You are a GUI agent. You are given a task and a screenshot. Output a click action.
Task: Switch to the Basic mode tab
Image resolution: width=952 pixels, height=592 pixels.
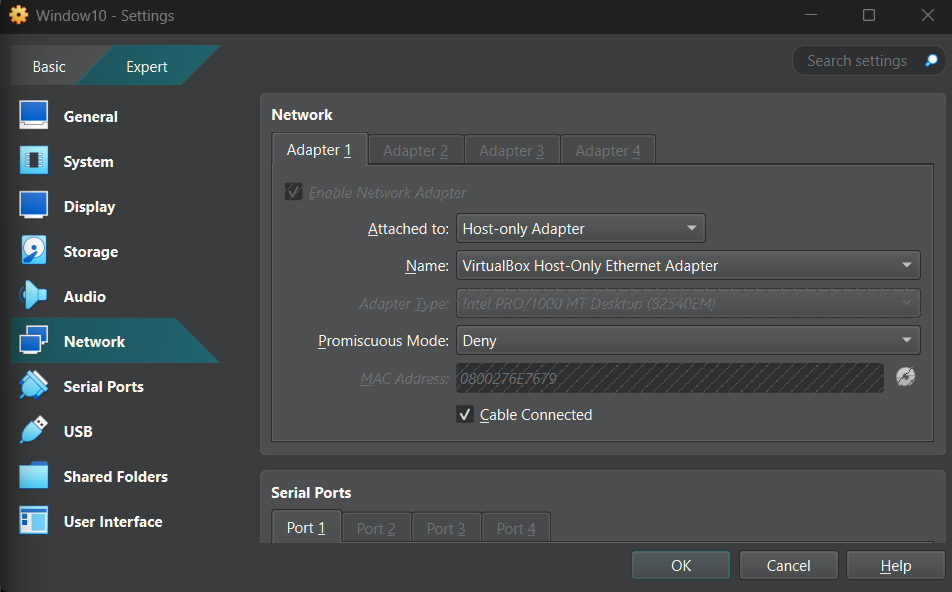pyautogui.click(x=49, y=66)
